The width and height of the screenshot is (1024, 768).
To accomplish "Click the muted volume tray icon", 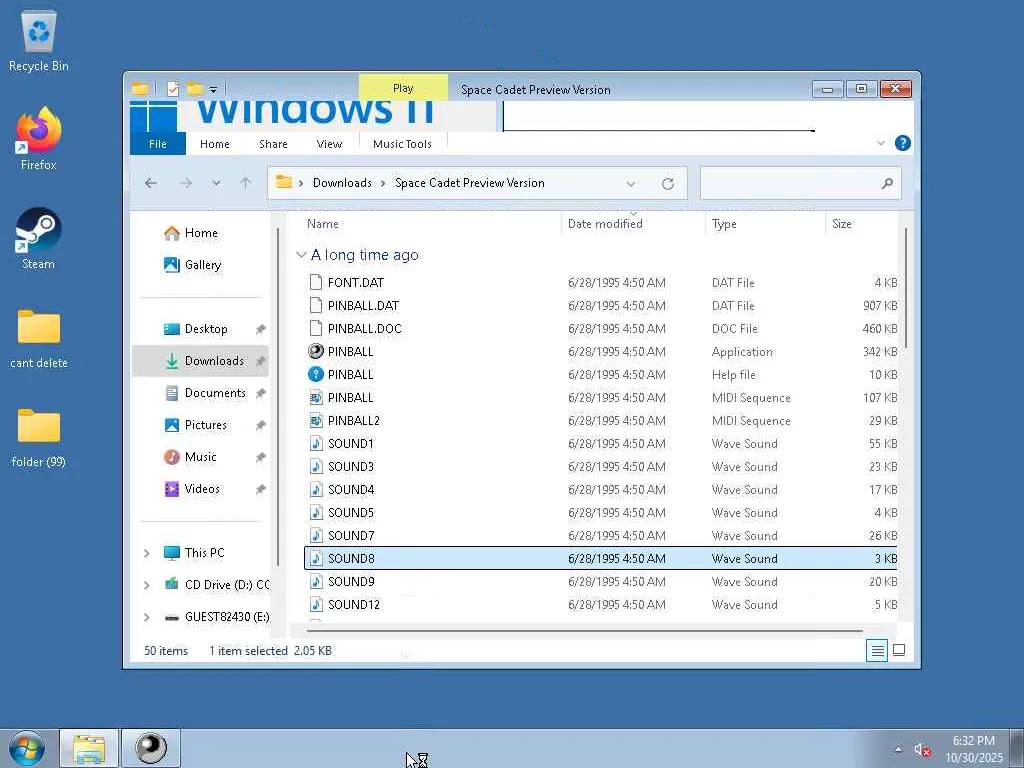I will 922,750.
